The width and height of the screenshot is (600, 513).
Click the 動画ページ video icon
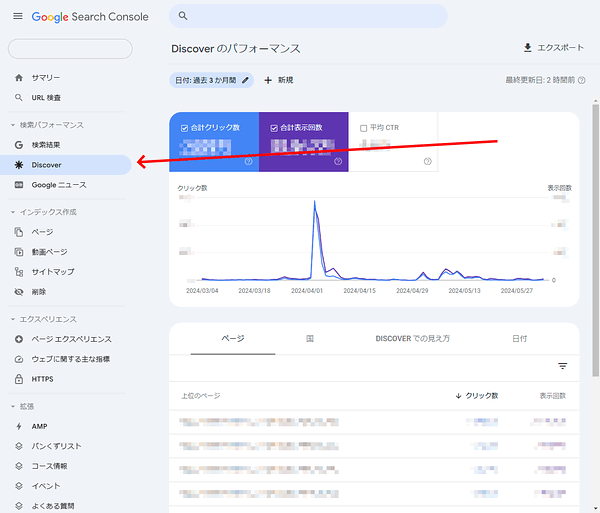pos(19,252)
